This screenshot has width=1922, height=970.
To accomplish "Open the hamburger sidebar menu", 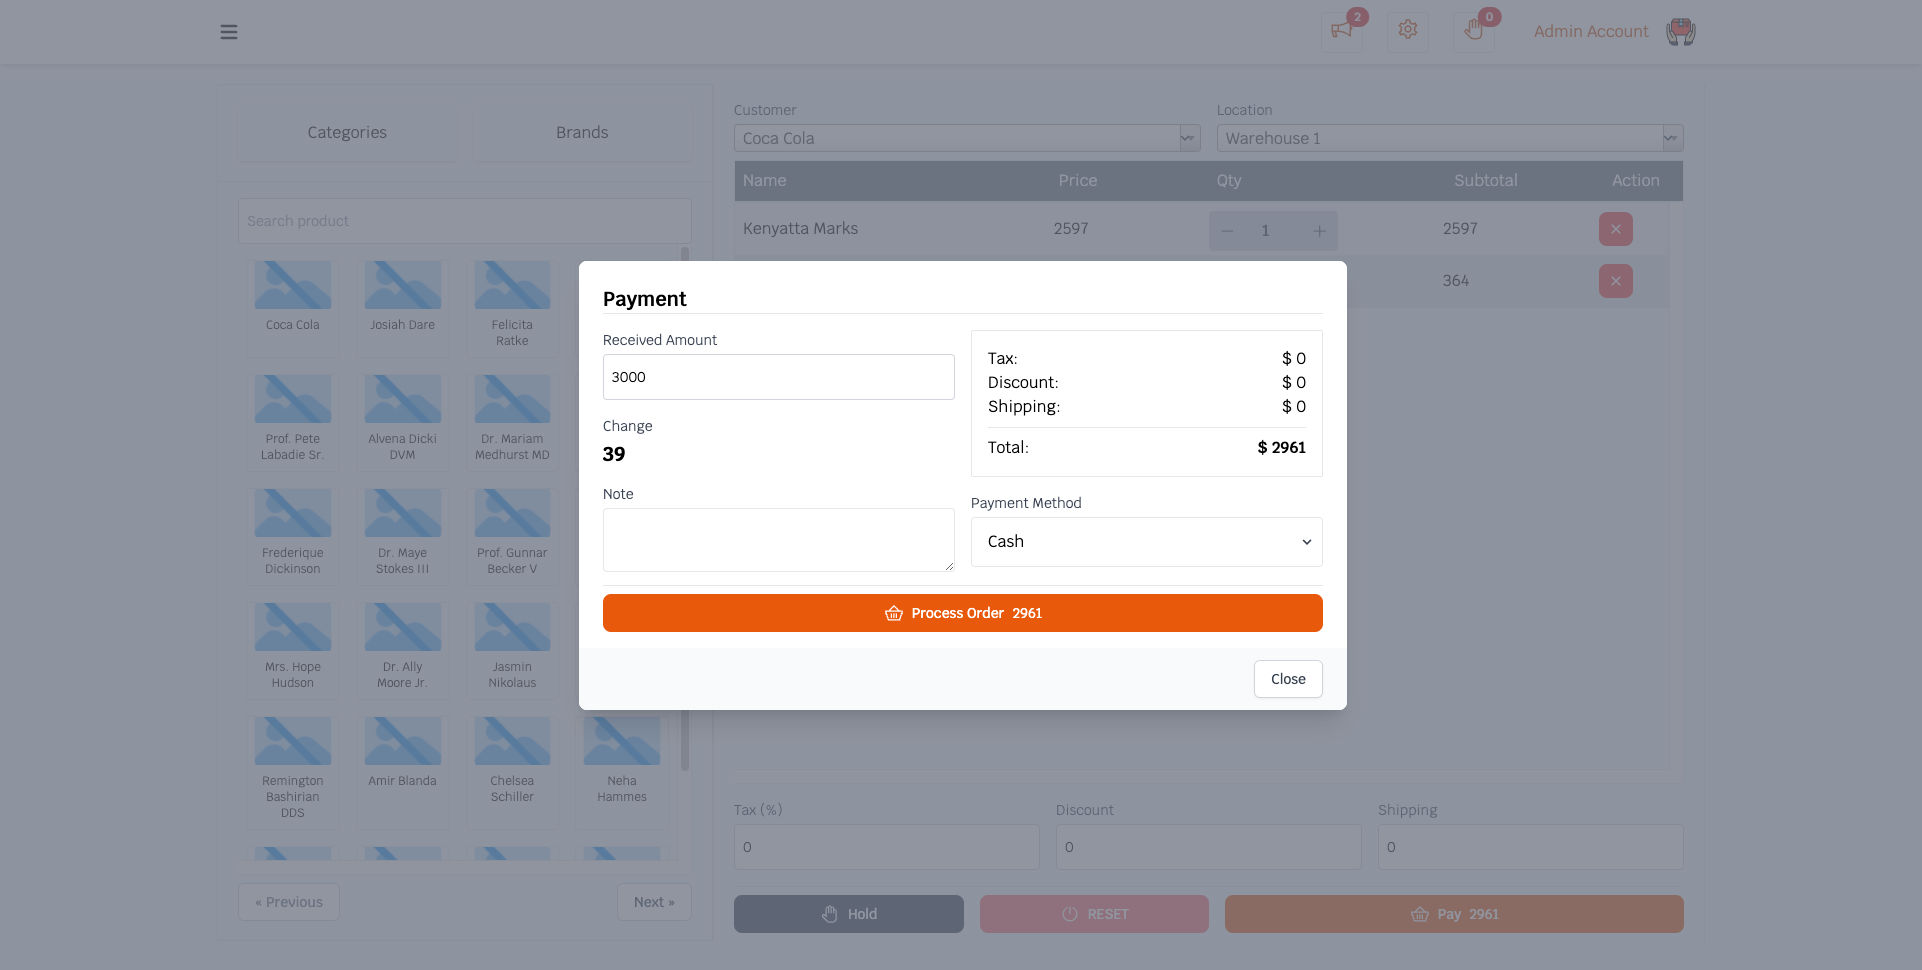I will (229, 32).
